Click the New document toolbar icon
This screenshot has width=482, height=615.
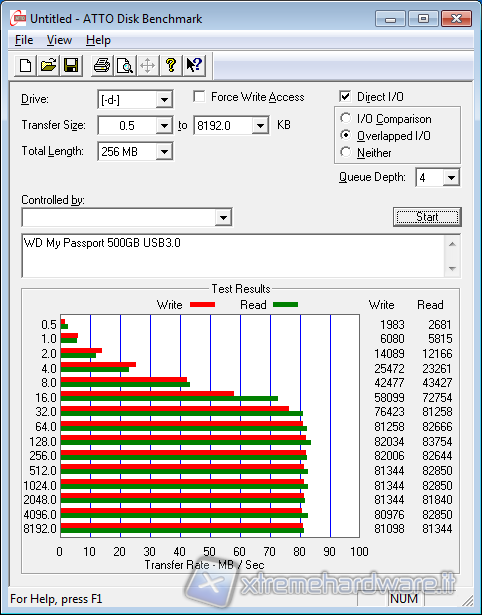click(x=25, y=65)
